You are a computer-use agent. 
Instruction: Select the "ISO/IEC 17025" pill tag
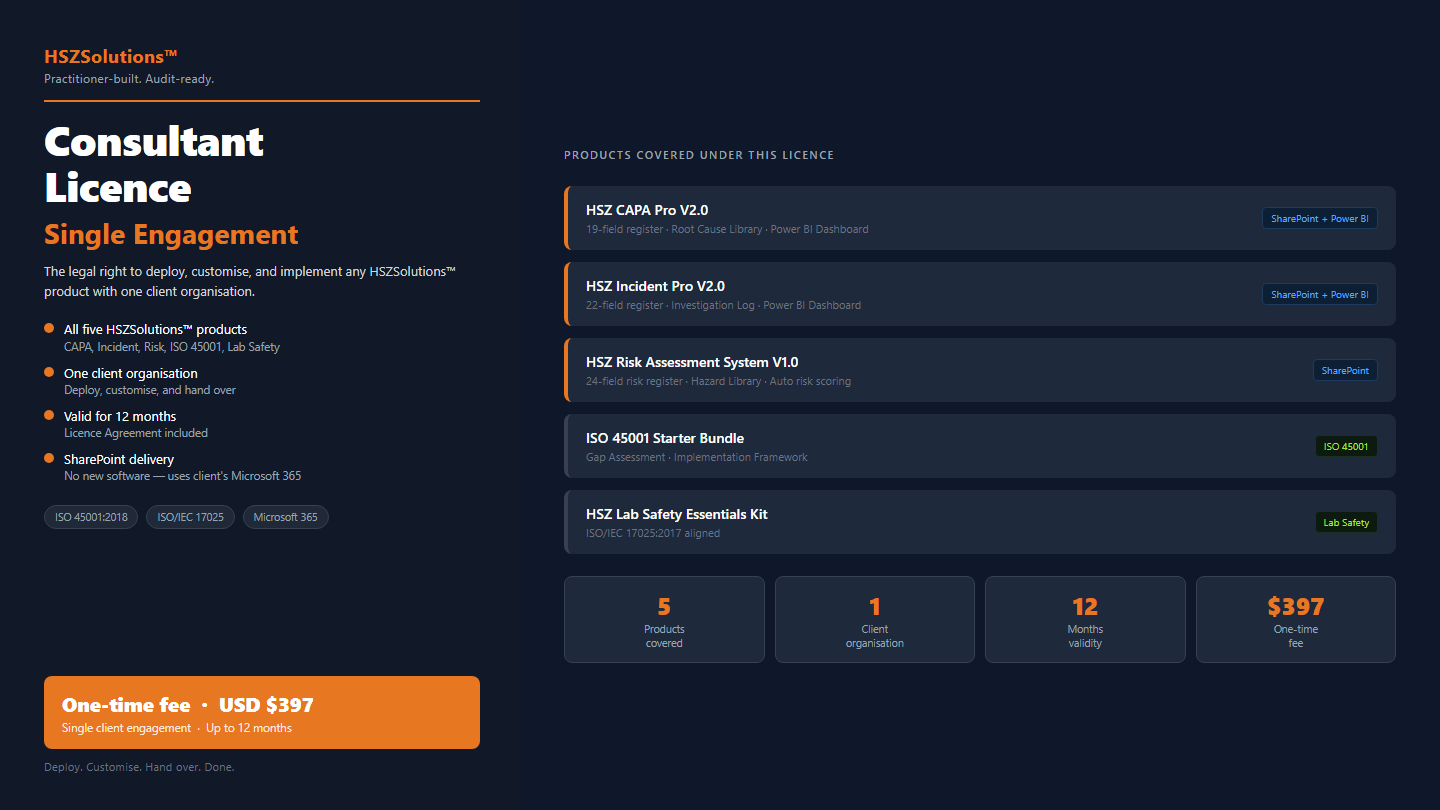pos(191,517)
